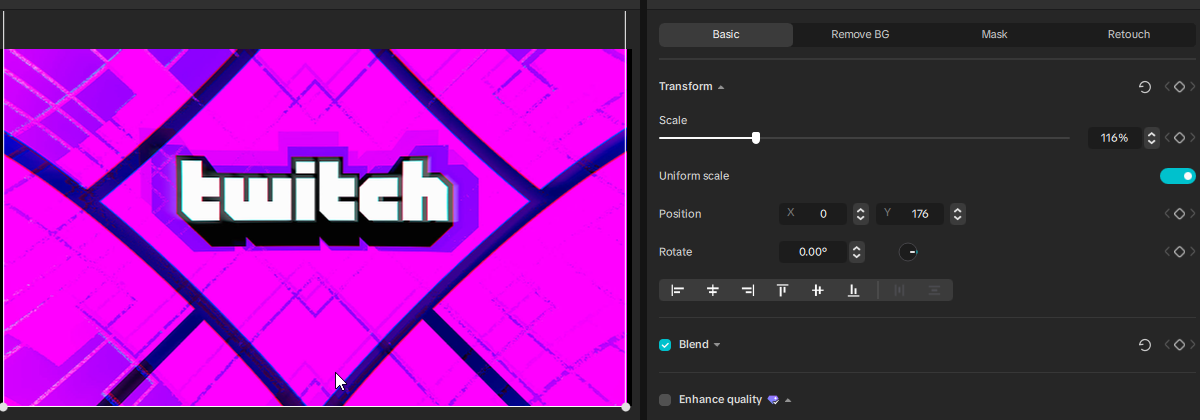The height and width of the screenshot is (420, 1200).
Task: Go to previous Blend keyframe
Action: pyautogui.click(x=1167, y=345)
